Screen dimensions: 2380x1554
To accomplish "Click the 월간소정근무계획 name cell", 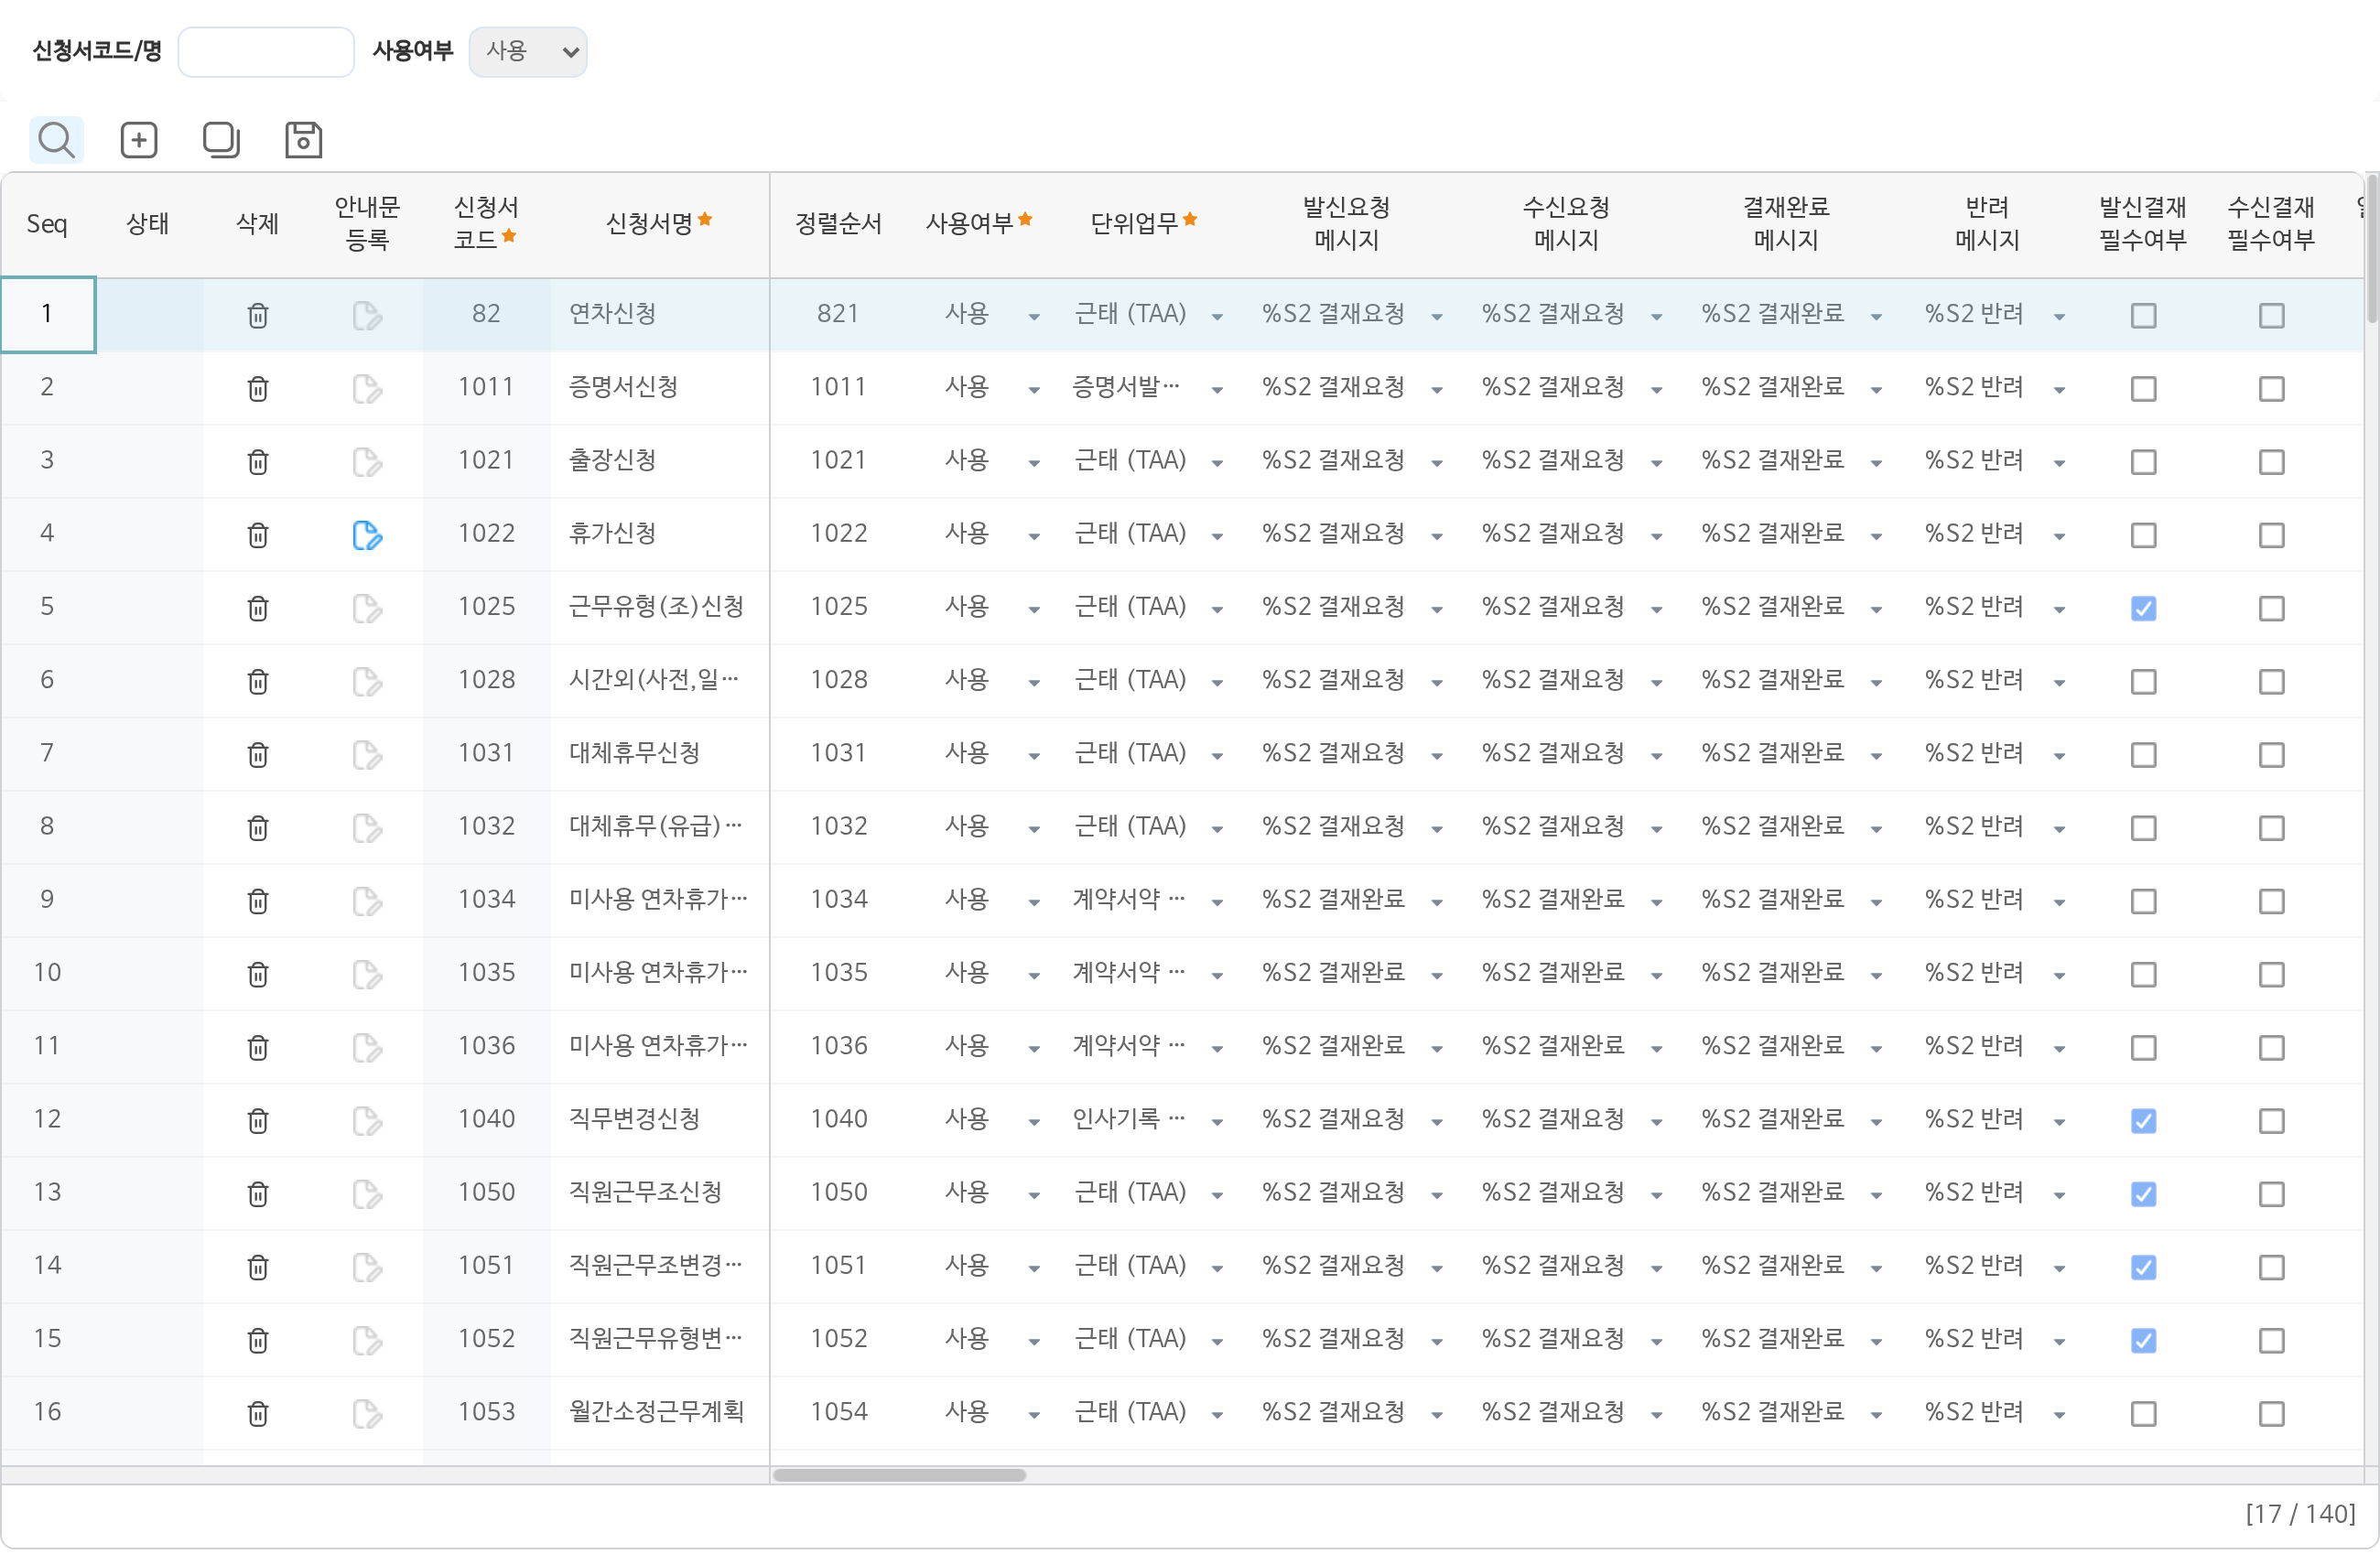I will (660, 1412).
